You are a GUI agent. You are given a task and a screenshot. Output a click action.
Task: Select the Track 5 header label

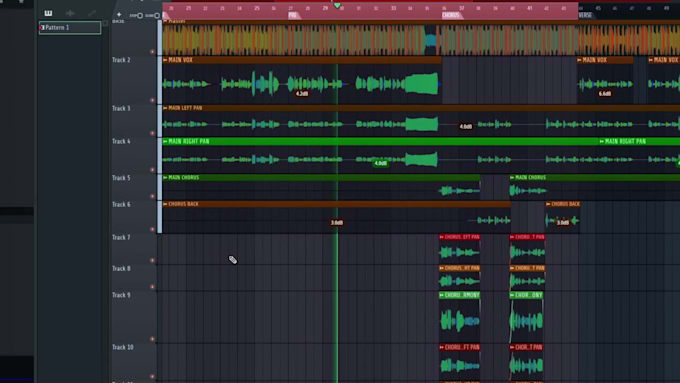[121, 178]
